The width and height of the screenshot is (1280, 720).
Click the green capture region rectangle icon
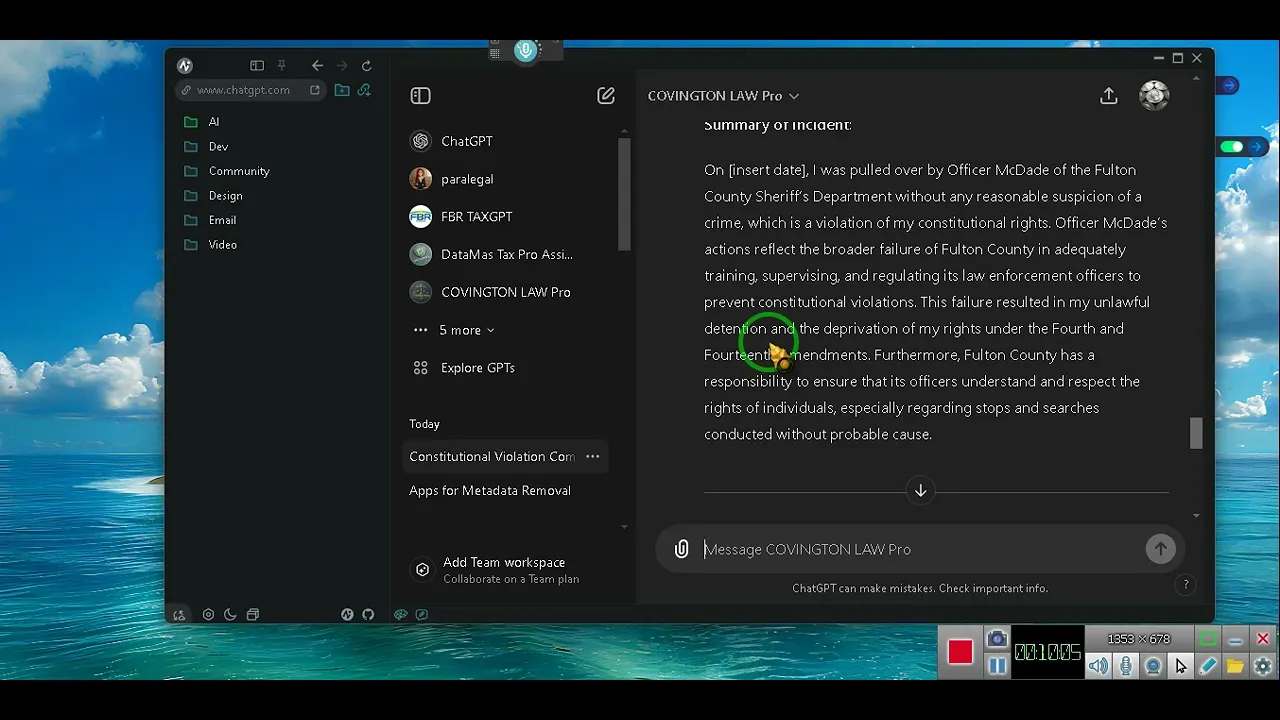pyautogui.click(x=1208, y=639)
